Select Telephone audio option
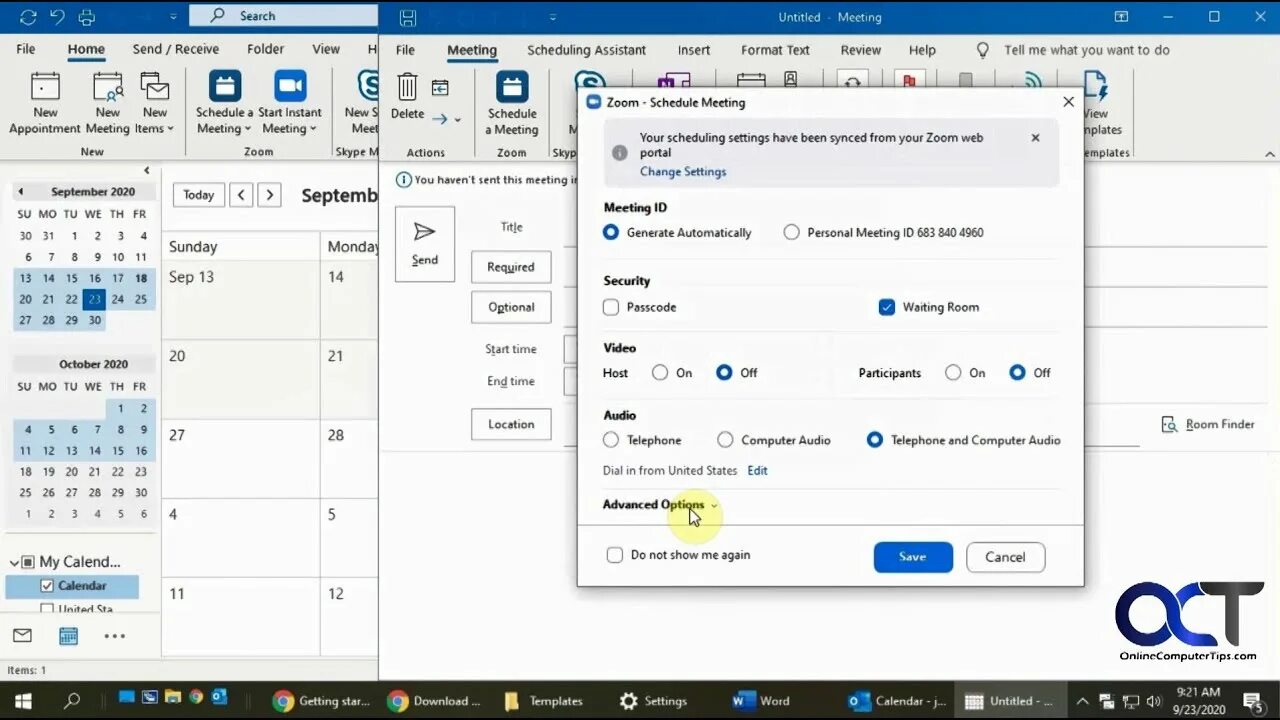1280x720 pixels. click(x=611, y=440)
